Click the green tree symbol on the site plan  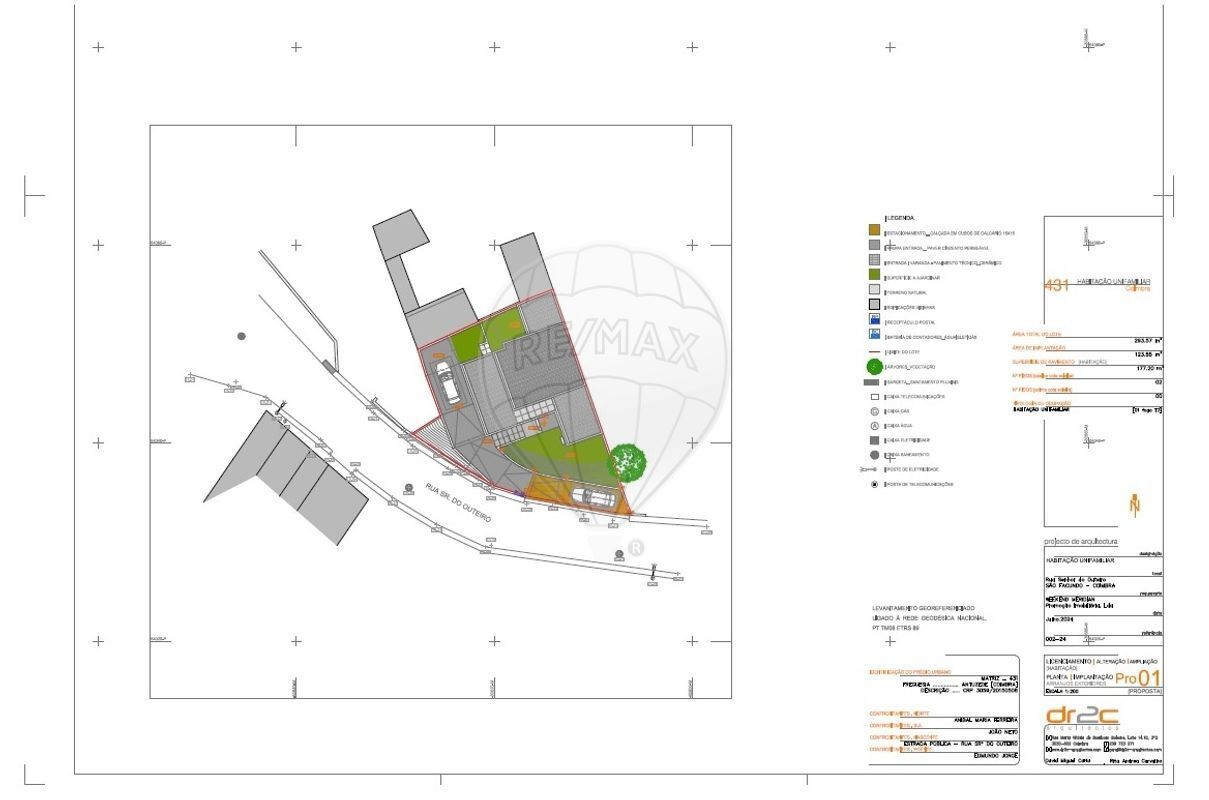(x=627, y=461)
